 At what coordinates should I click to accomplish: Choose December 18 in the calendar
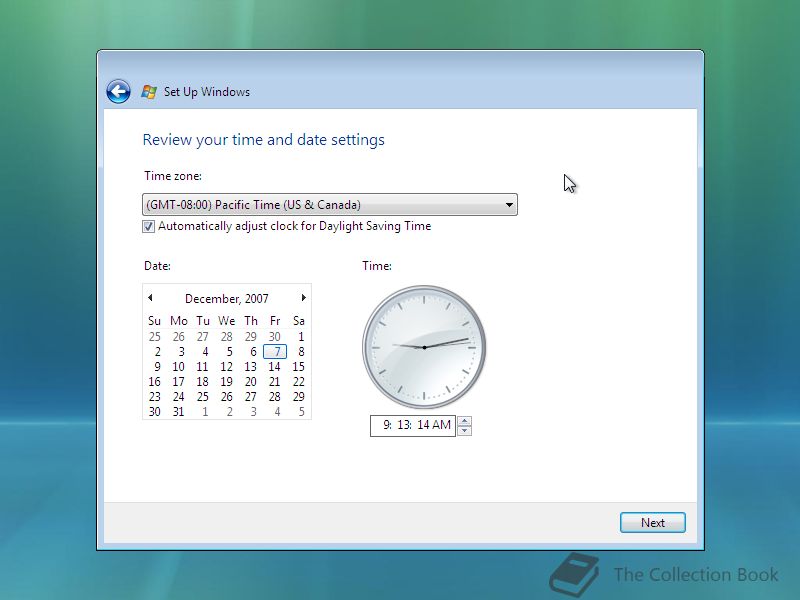(203, 382)
